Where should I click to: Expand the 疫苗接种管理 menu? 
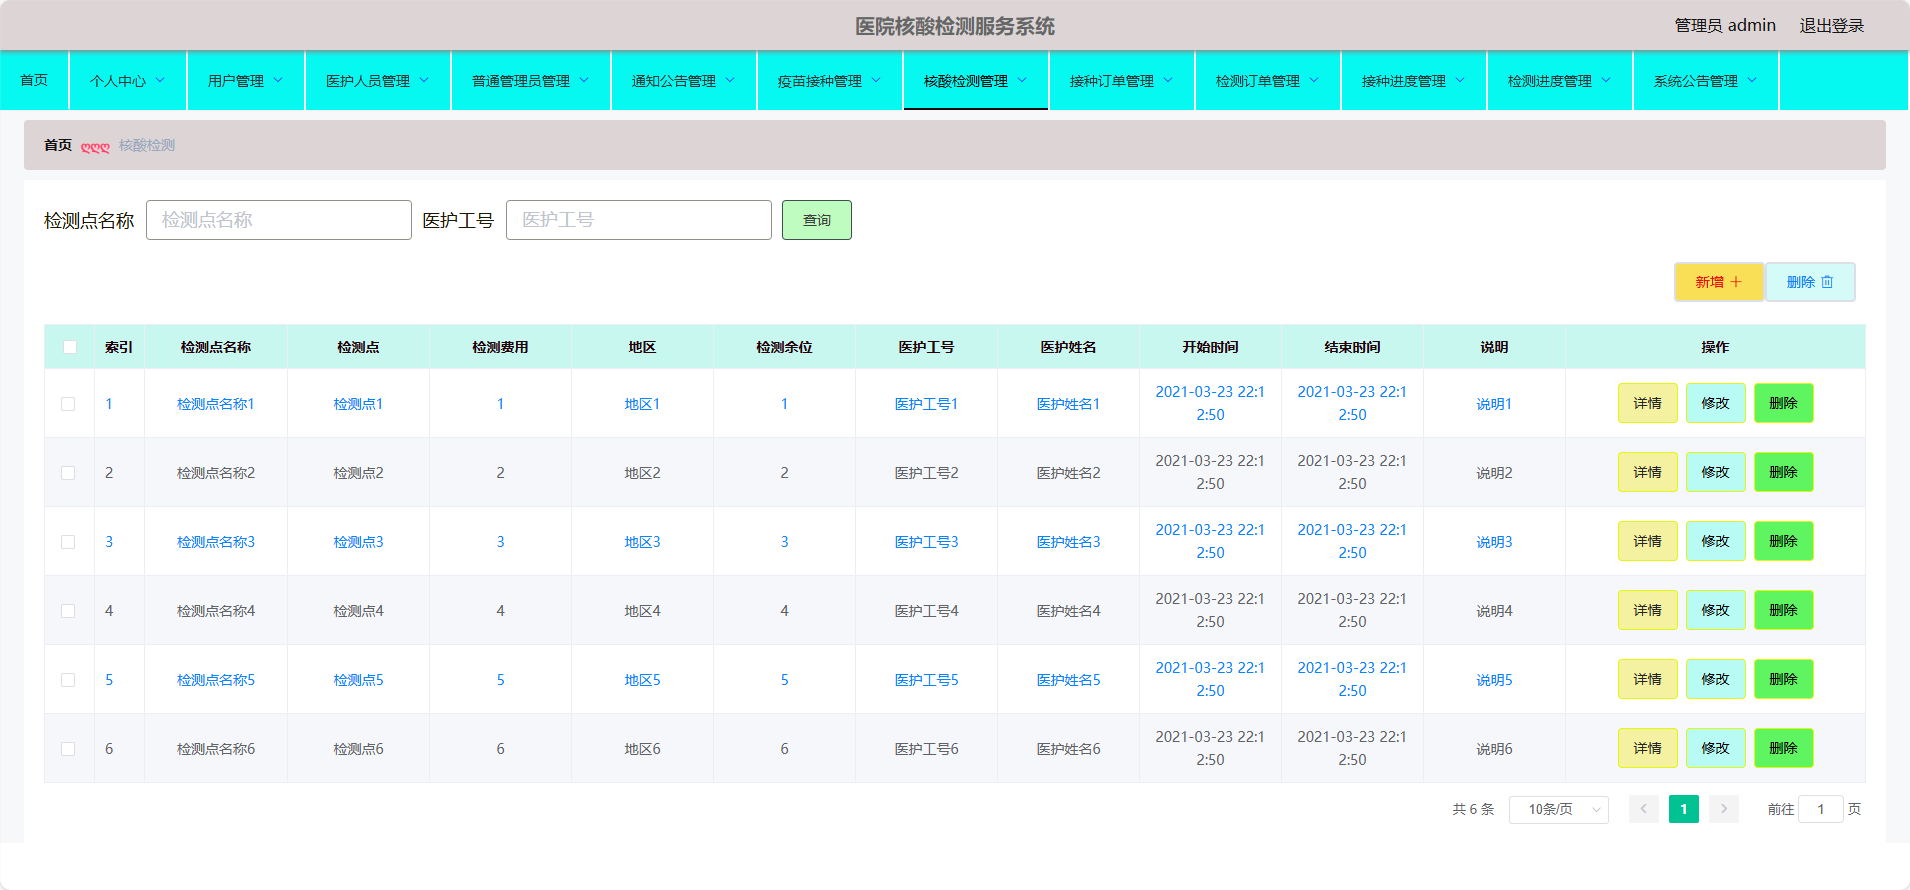point(830,81)
